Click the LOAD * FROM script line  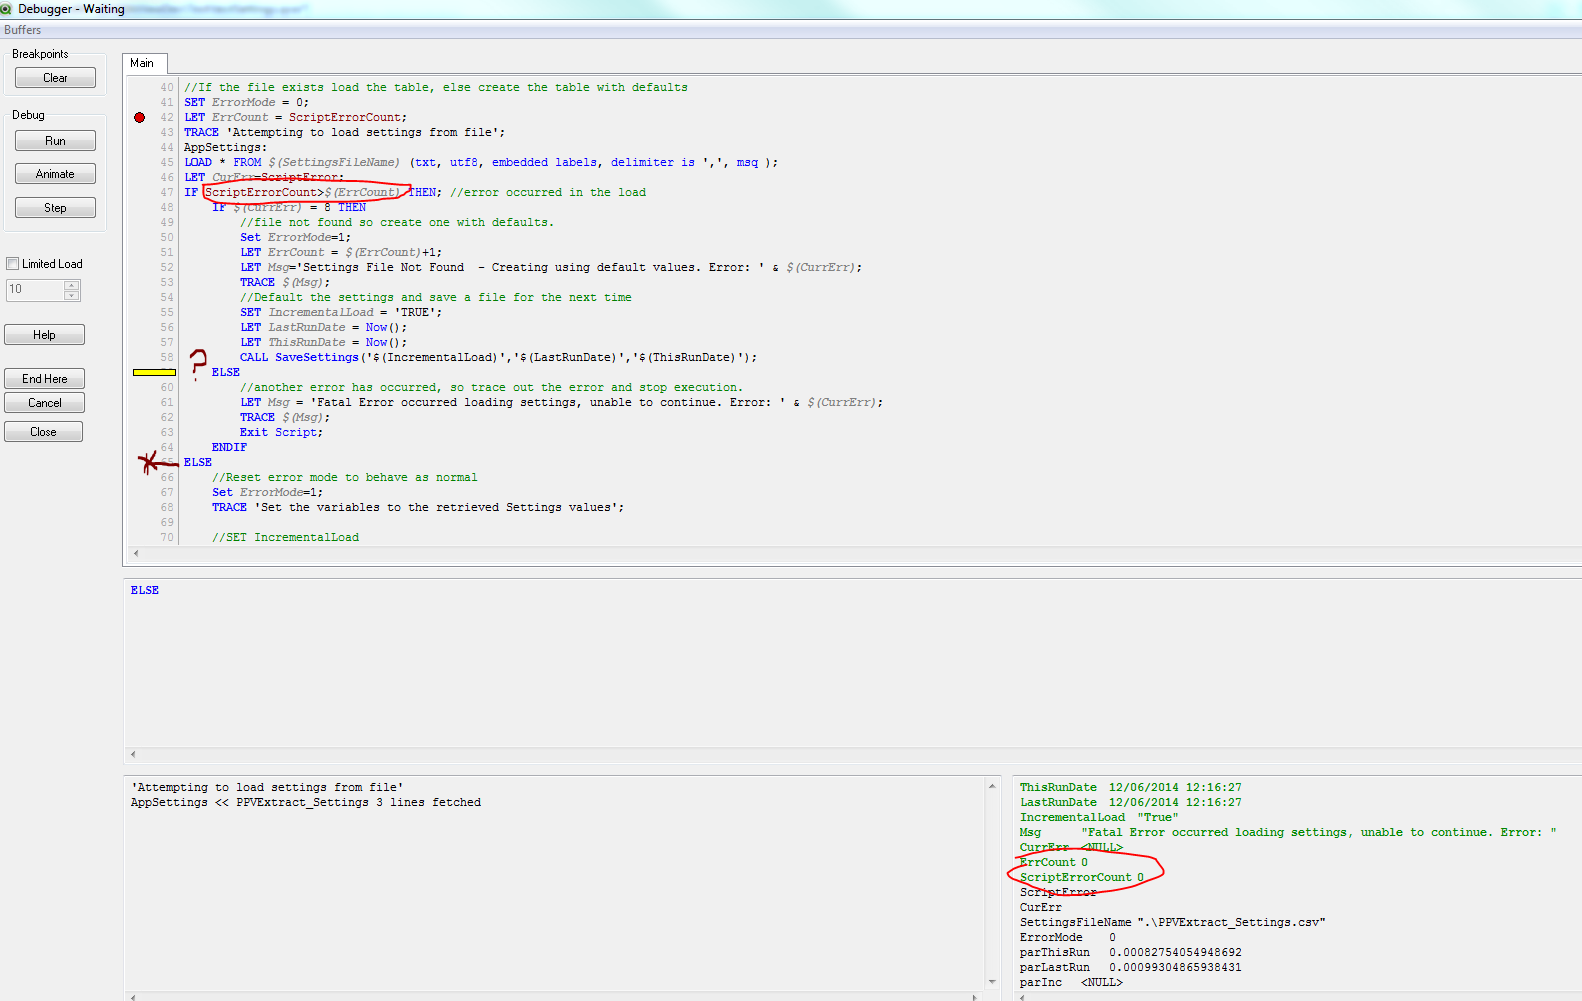click(480, 162)
